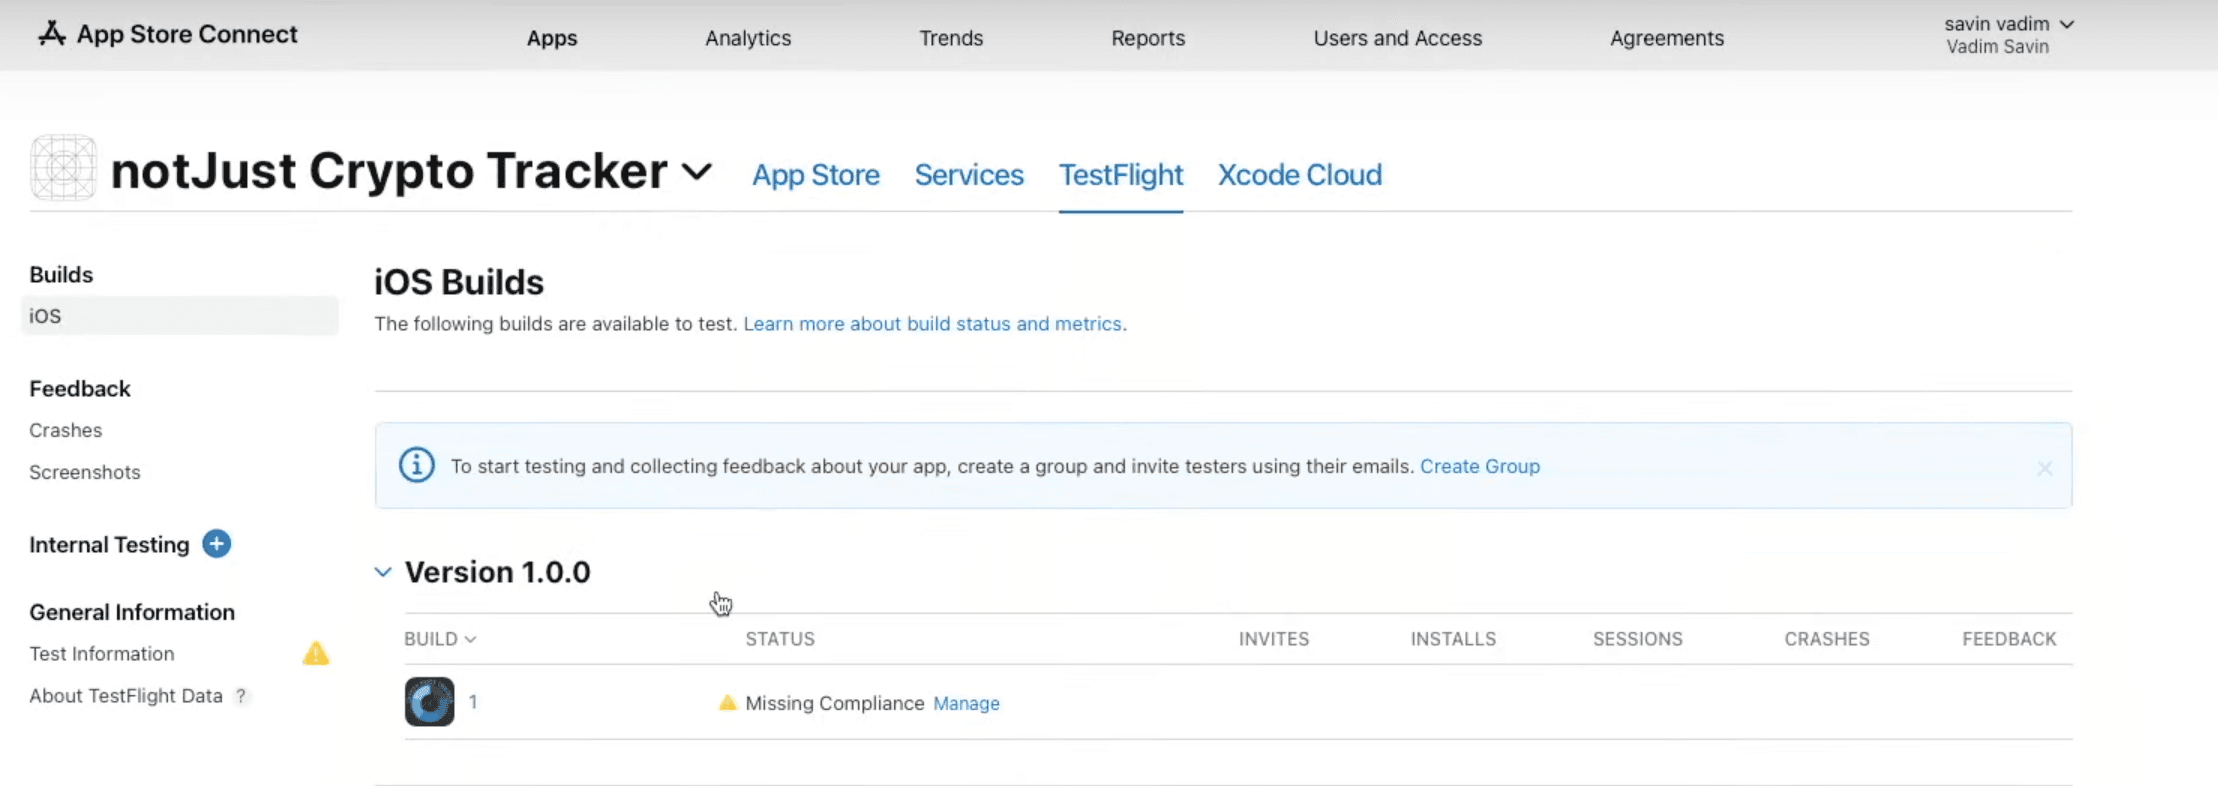Click the Missing Compliance warning icon
This screenshot has width=2218, height=786.
pos(728,703)
